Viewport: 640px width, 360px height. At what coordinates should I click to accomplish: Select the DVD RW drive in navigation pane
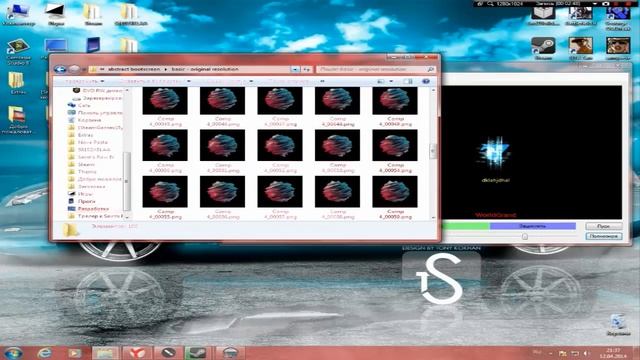click(98, 91)
